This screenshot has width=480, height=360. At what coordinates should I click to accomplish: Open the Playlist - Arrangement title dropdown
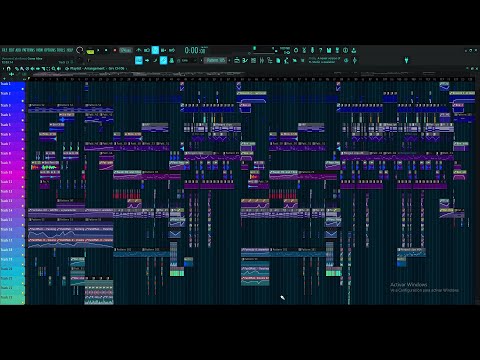pyautogui.click(x=97, y=68)
